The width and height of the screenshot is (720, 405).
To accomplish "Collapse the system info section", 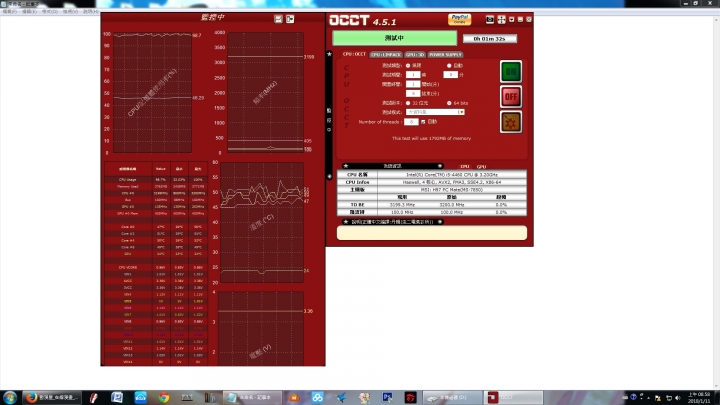I will click(x=439, y=166).
